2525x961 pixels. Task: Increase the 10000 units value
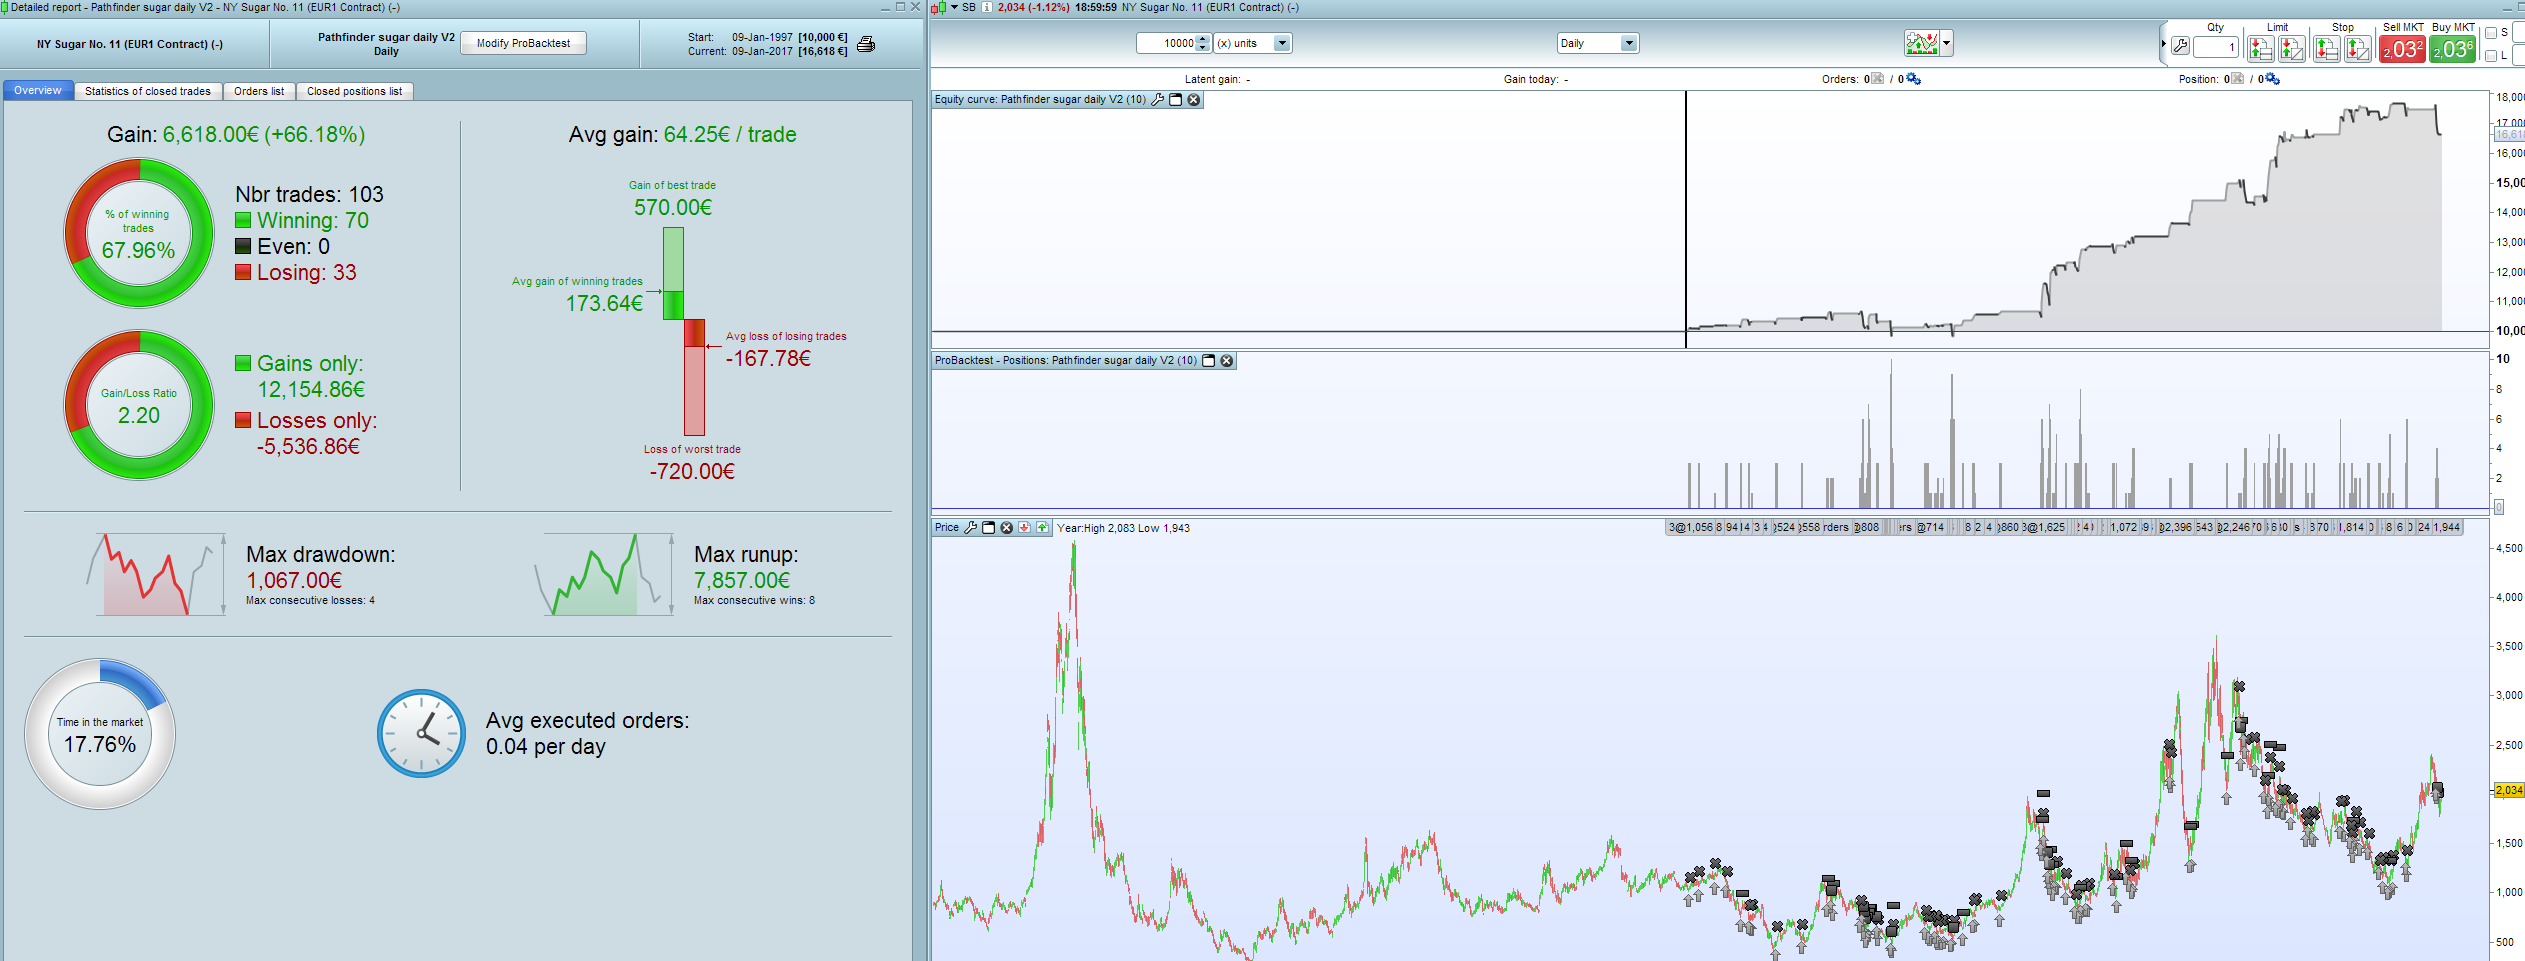point(1203,39)
